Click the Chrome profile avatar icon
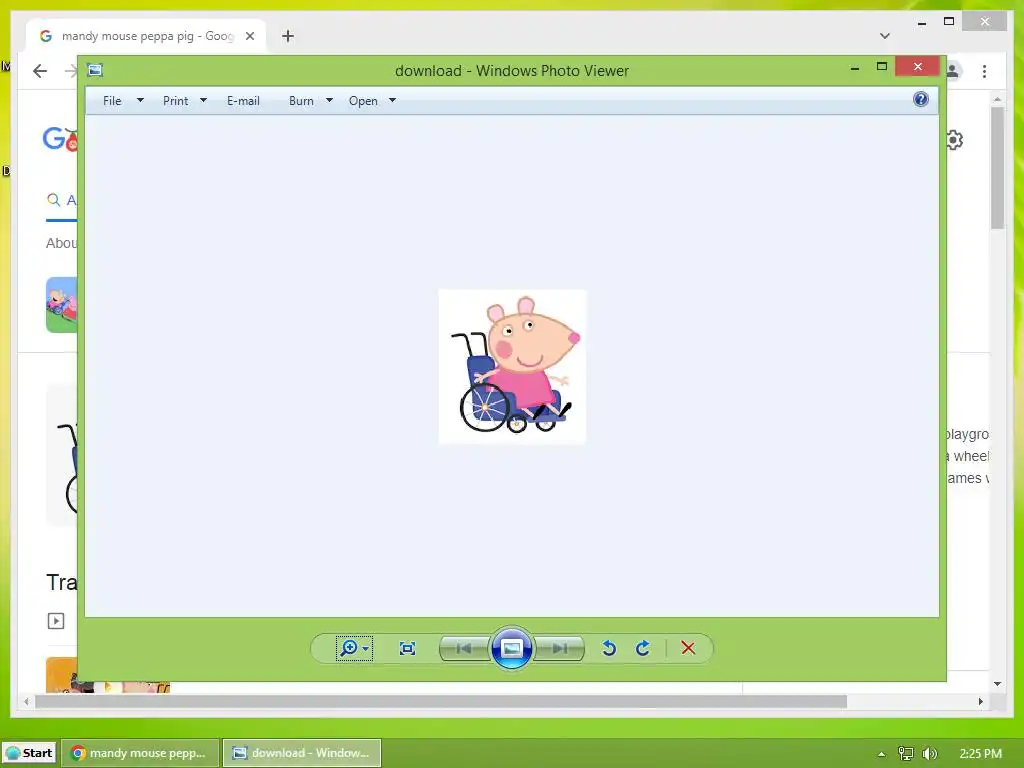 pyautogui.click(x=953, y=71)
